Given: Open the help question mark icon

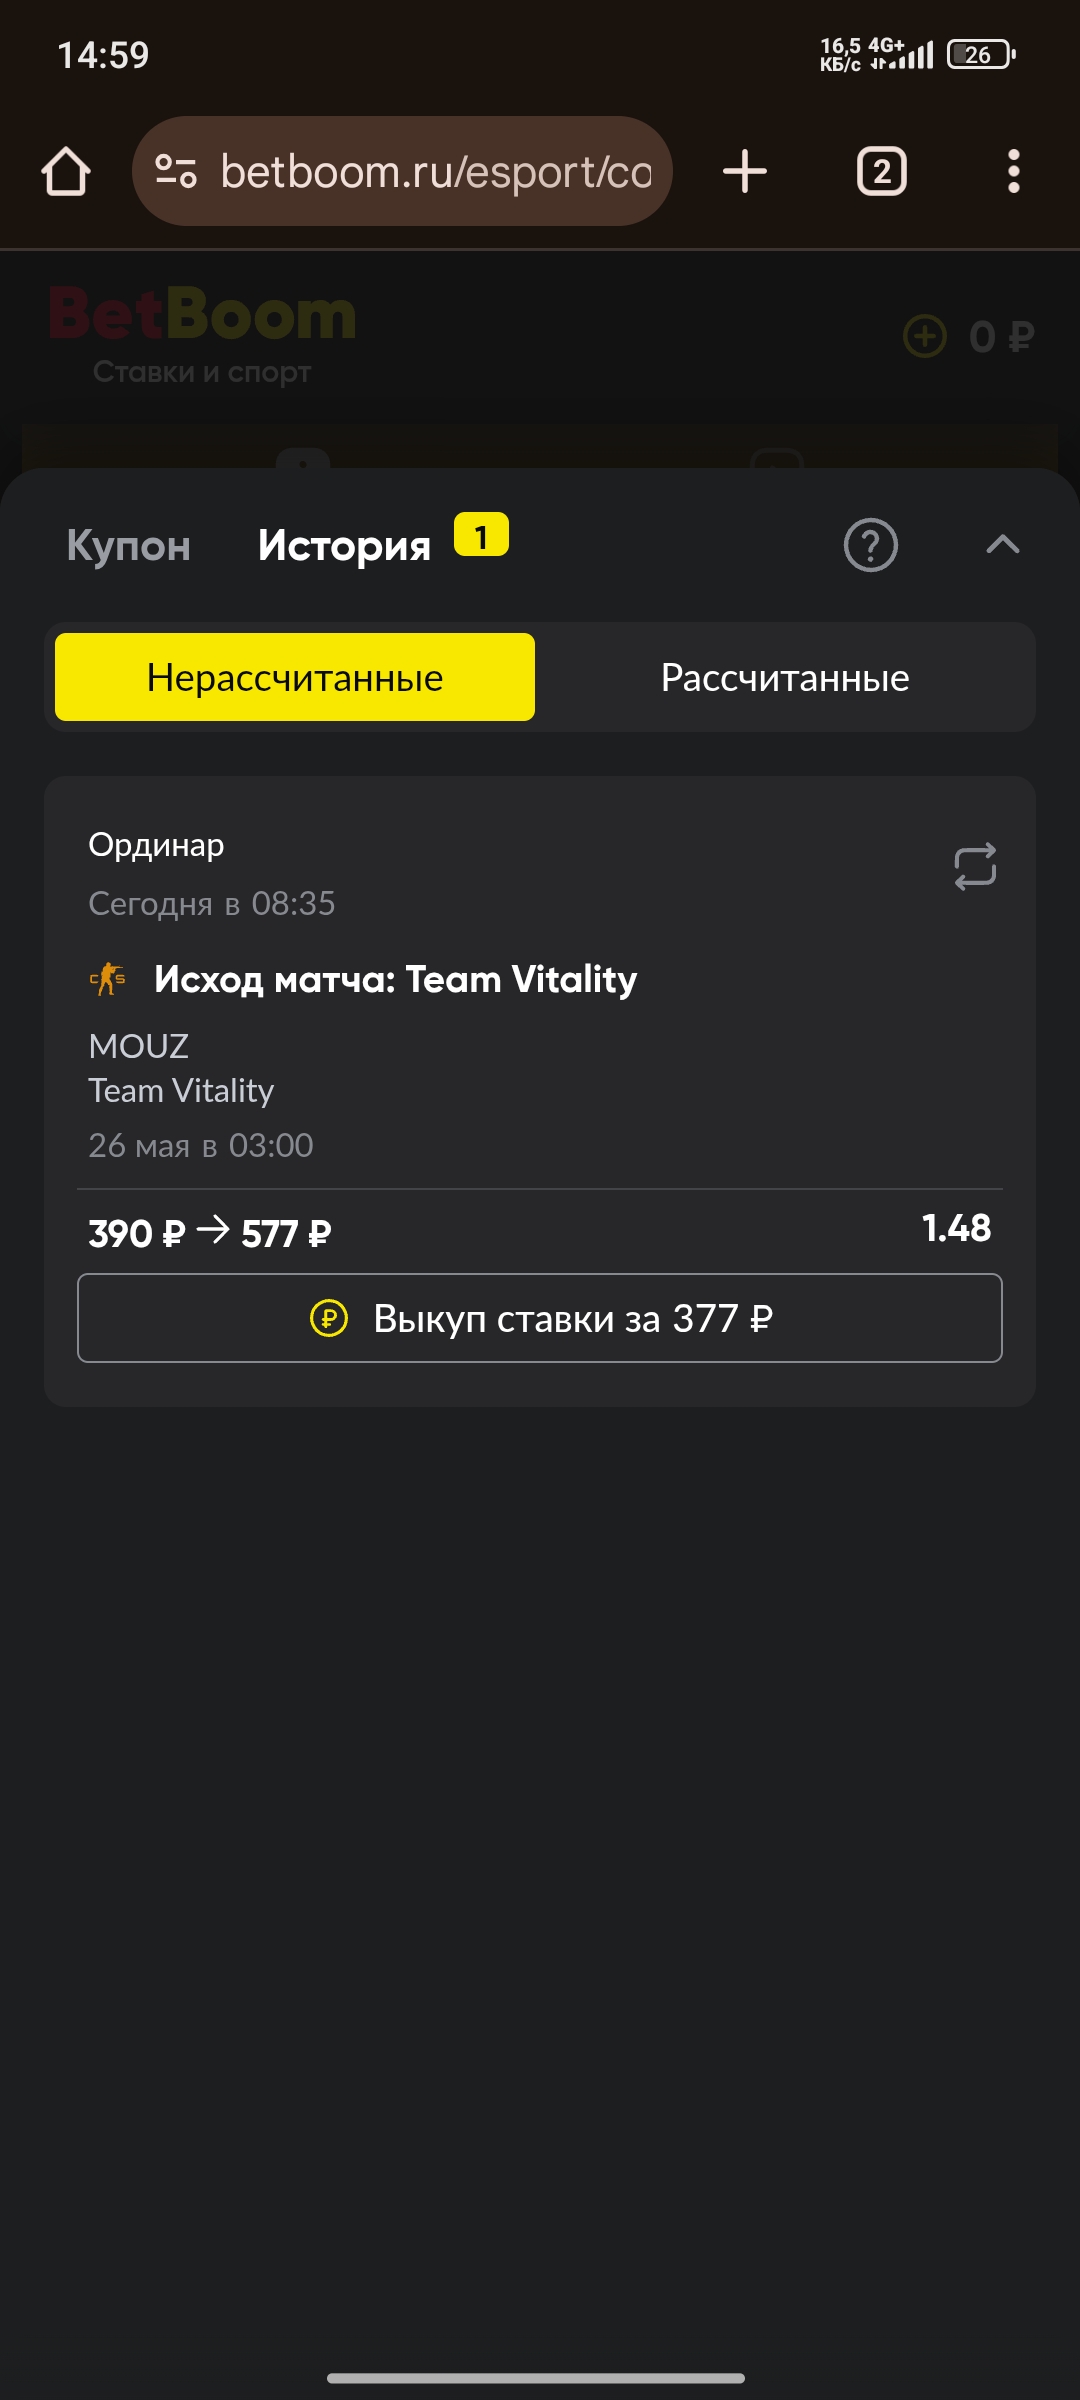Looking at the screenshot, I should click(871, 545).
